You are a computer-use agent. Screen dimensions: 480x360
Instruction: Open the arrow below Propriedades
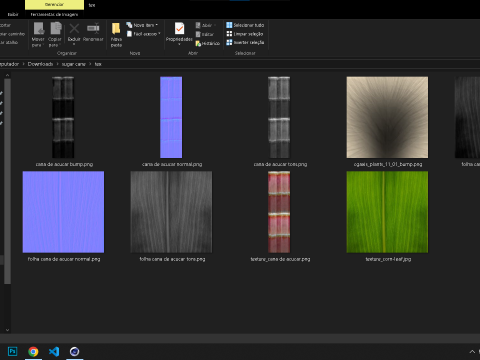click(179, 45)
